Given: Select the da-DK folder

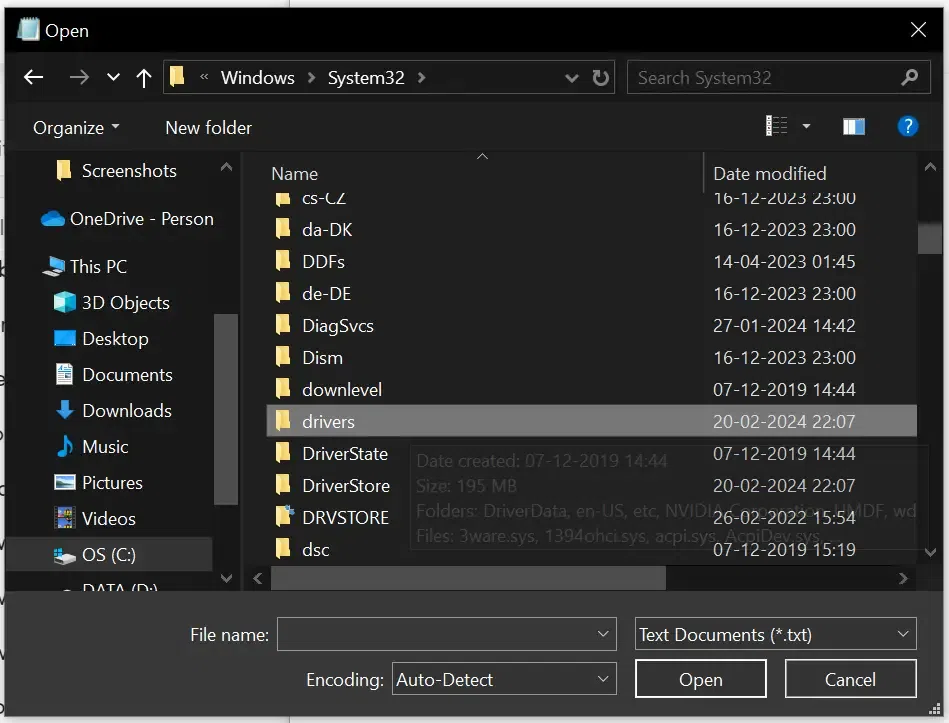Looking at the screenshot, I should coord(591,229).
